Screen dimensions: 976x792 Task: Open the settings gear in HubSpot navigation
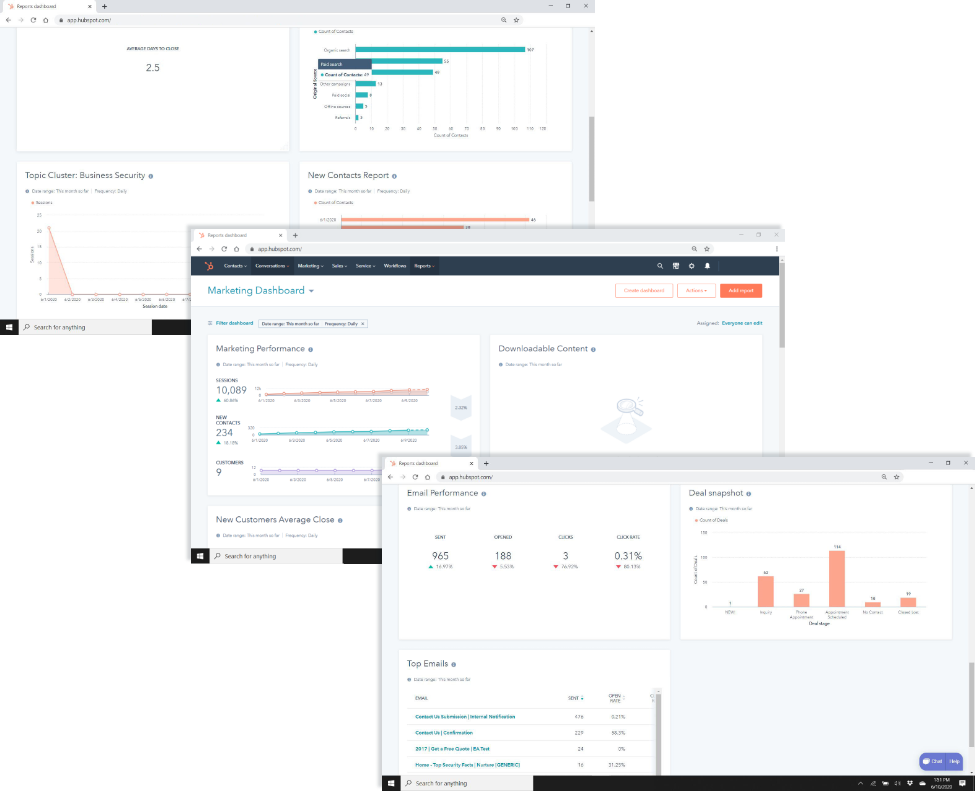point(691,266)
